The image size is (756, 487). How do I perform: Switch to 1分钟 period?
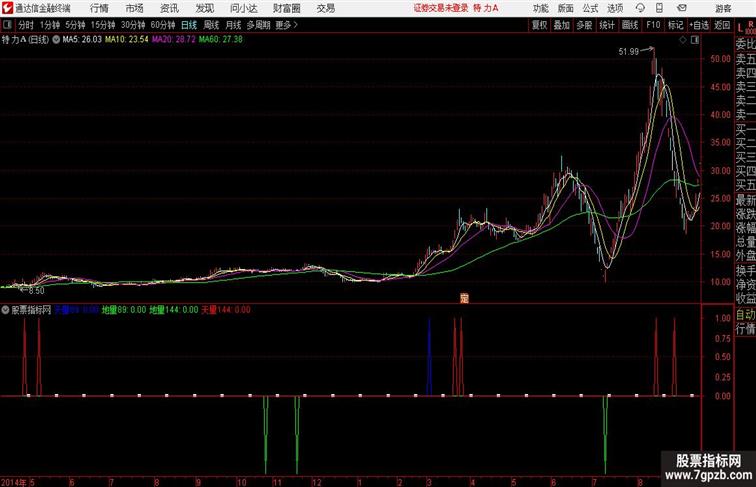click(x=50, y=25)
